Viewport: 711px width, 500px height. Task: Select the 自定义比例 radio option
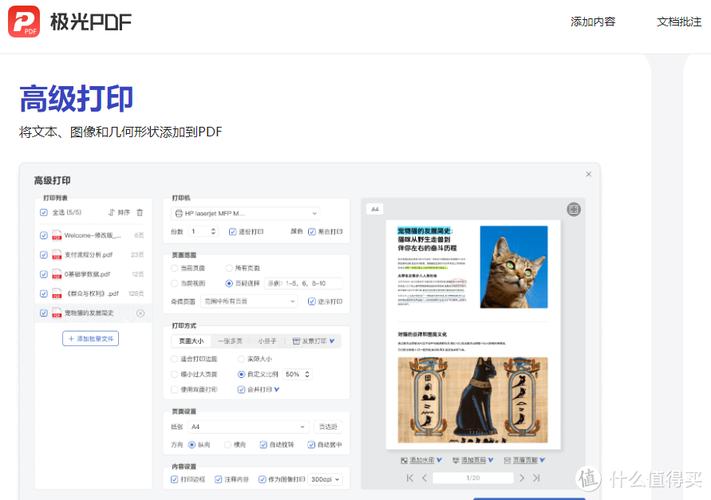[x=241, y=374]
